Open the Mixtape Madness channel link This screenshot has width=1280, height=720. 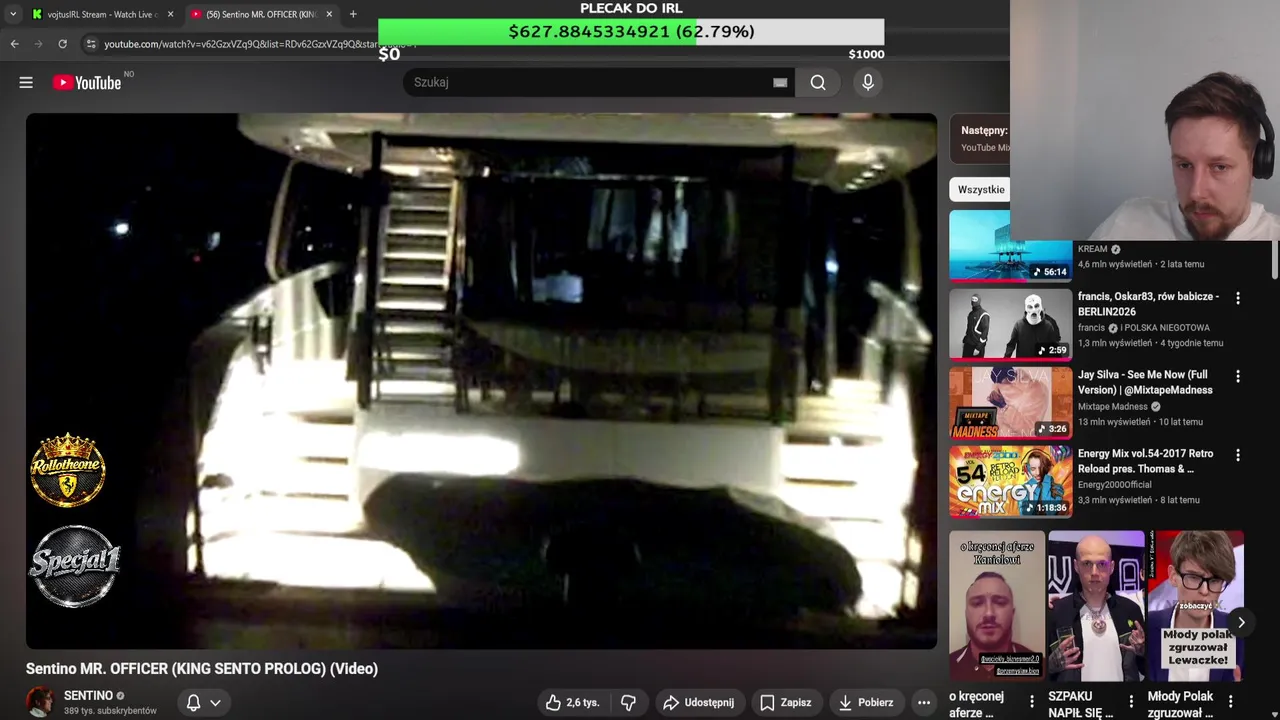click(1112, 407)
